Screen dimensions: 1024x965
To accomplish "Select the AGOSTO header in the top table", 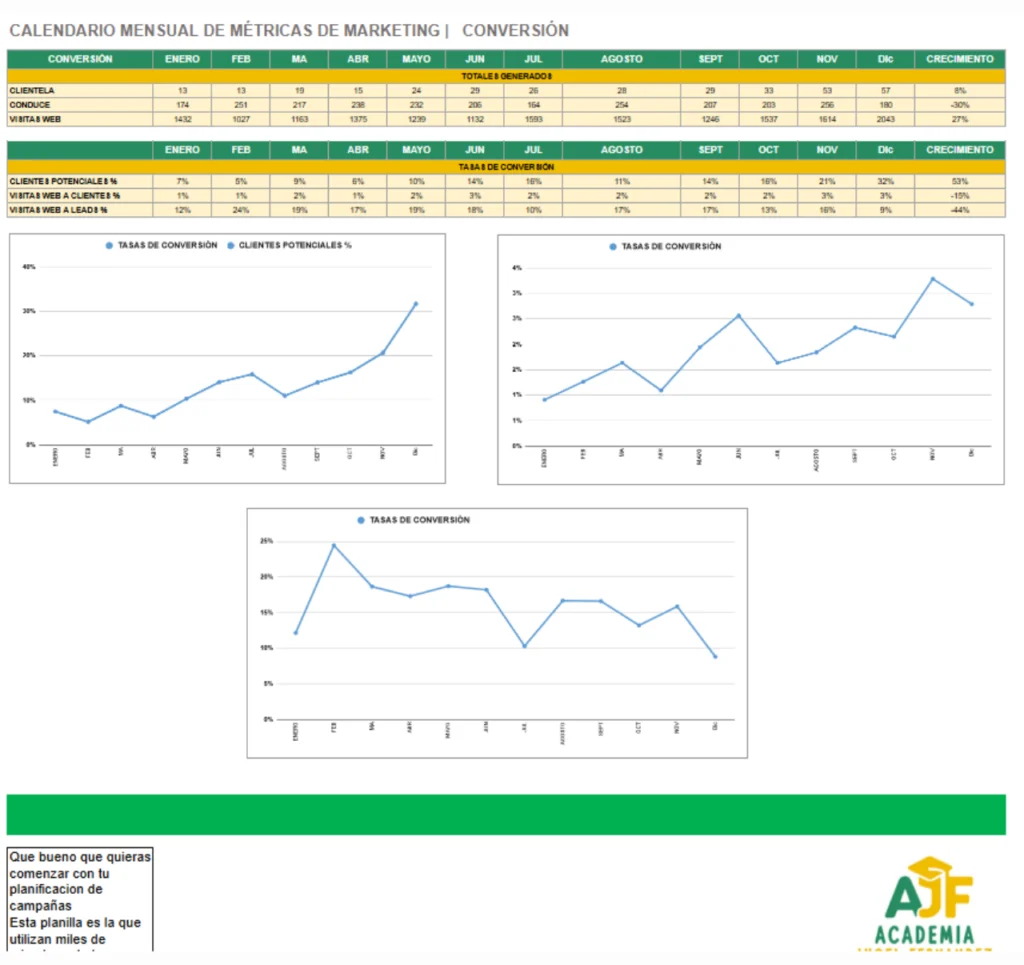I will pyautogui.click(x=622, y=59).
